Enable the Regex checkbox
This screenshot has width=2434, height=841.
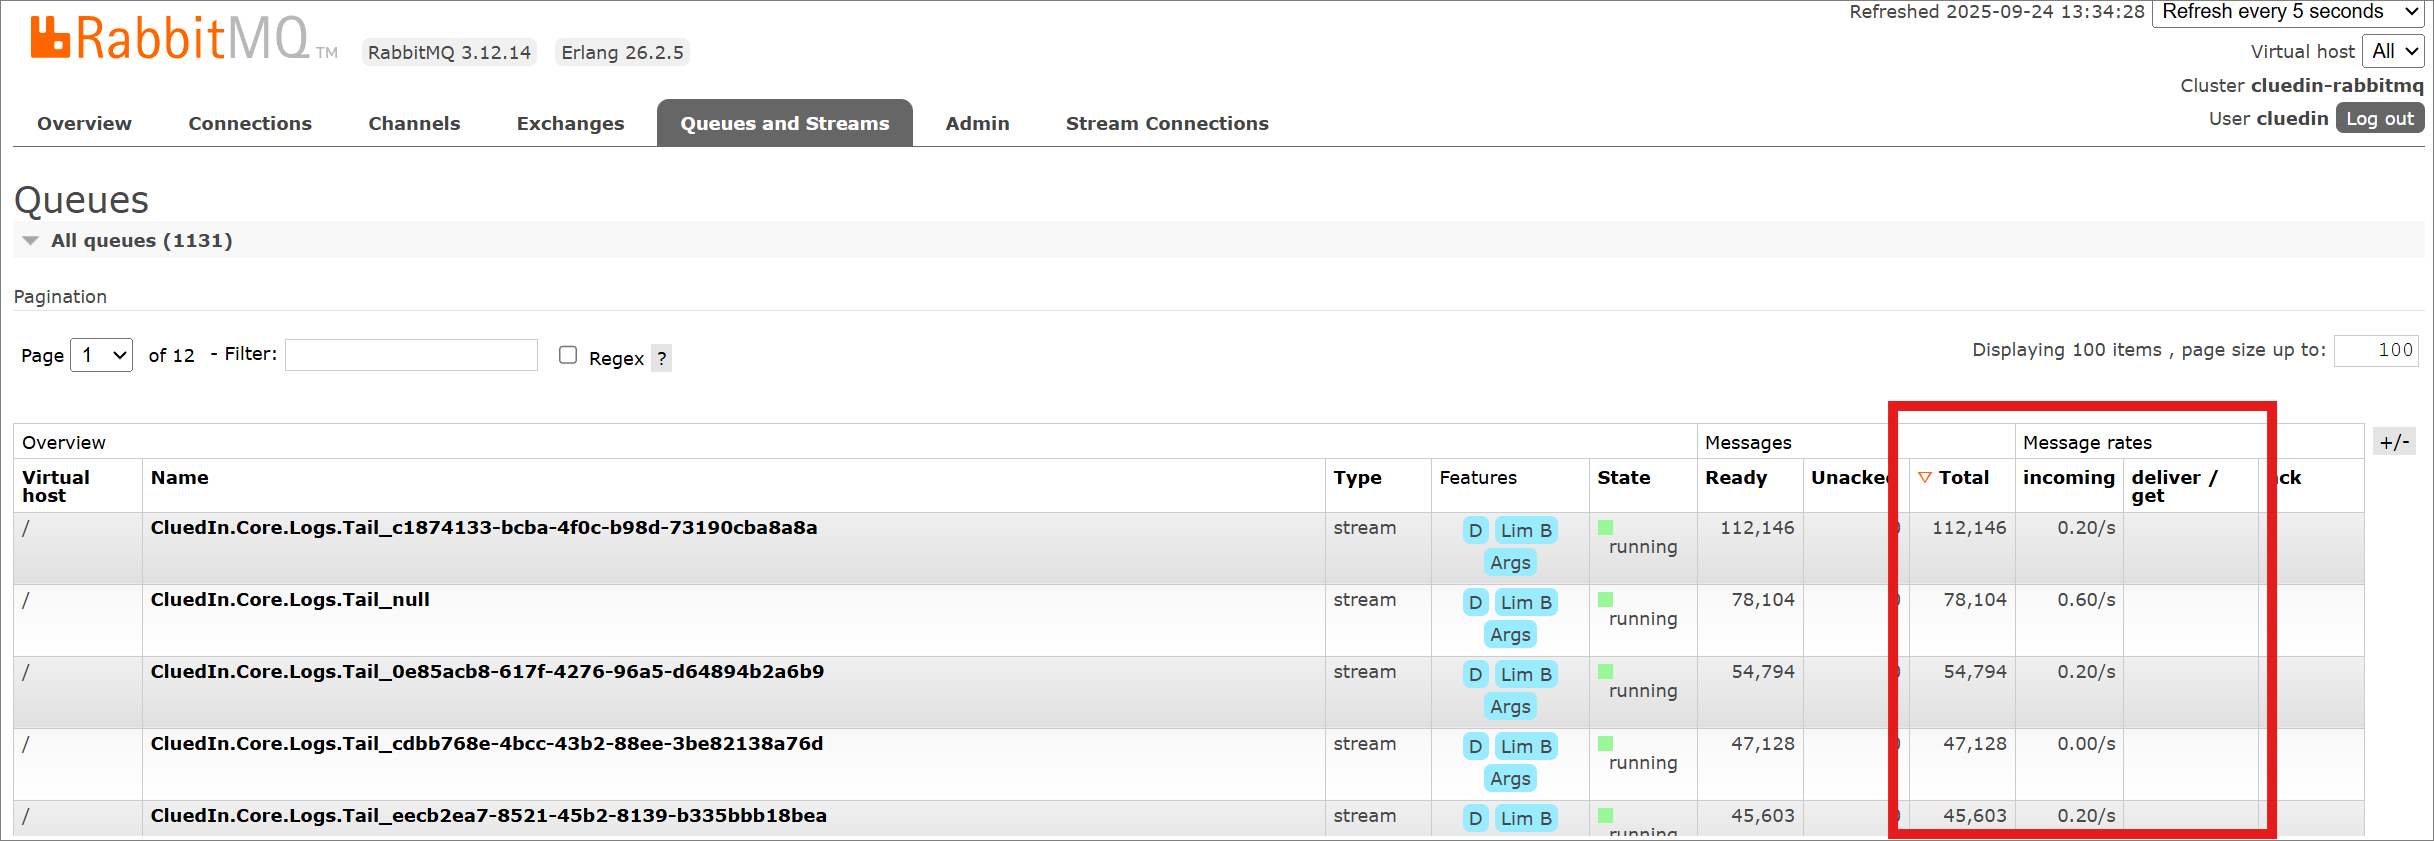(568, 355)
